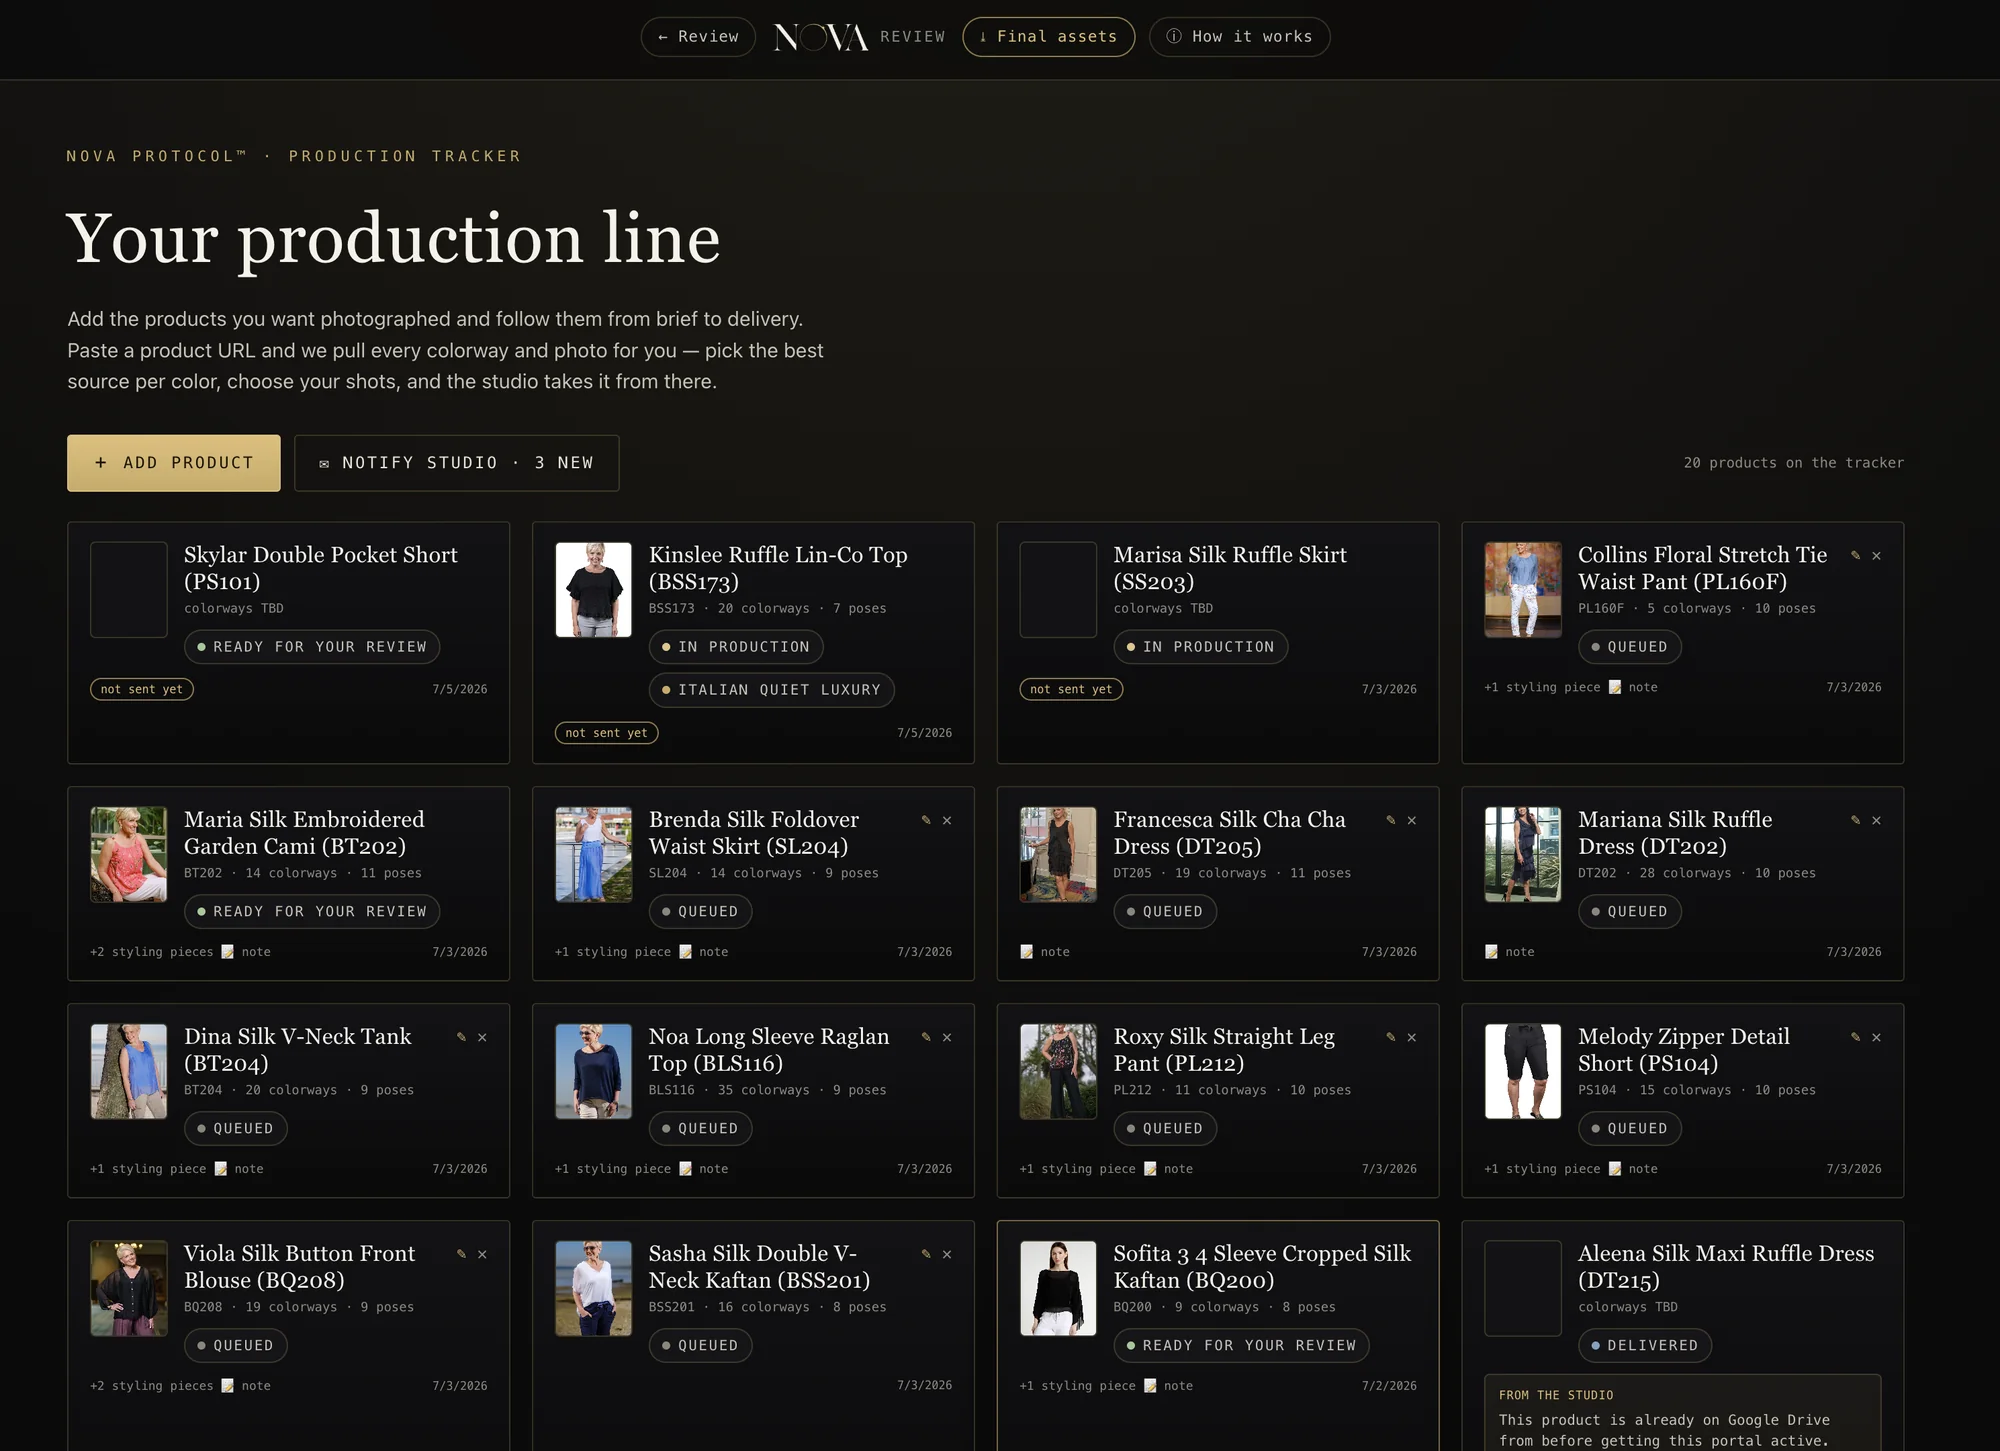Screen dimensions: 2000x1451
Task: Open Collins Floral Stretch Tie Waist Pant thumbnail
Action: coord(1523,590)
